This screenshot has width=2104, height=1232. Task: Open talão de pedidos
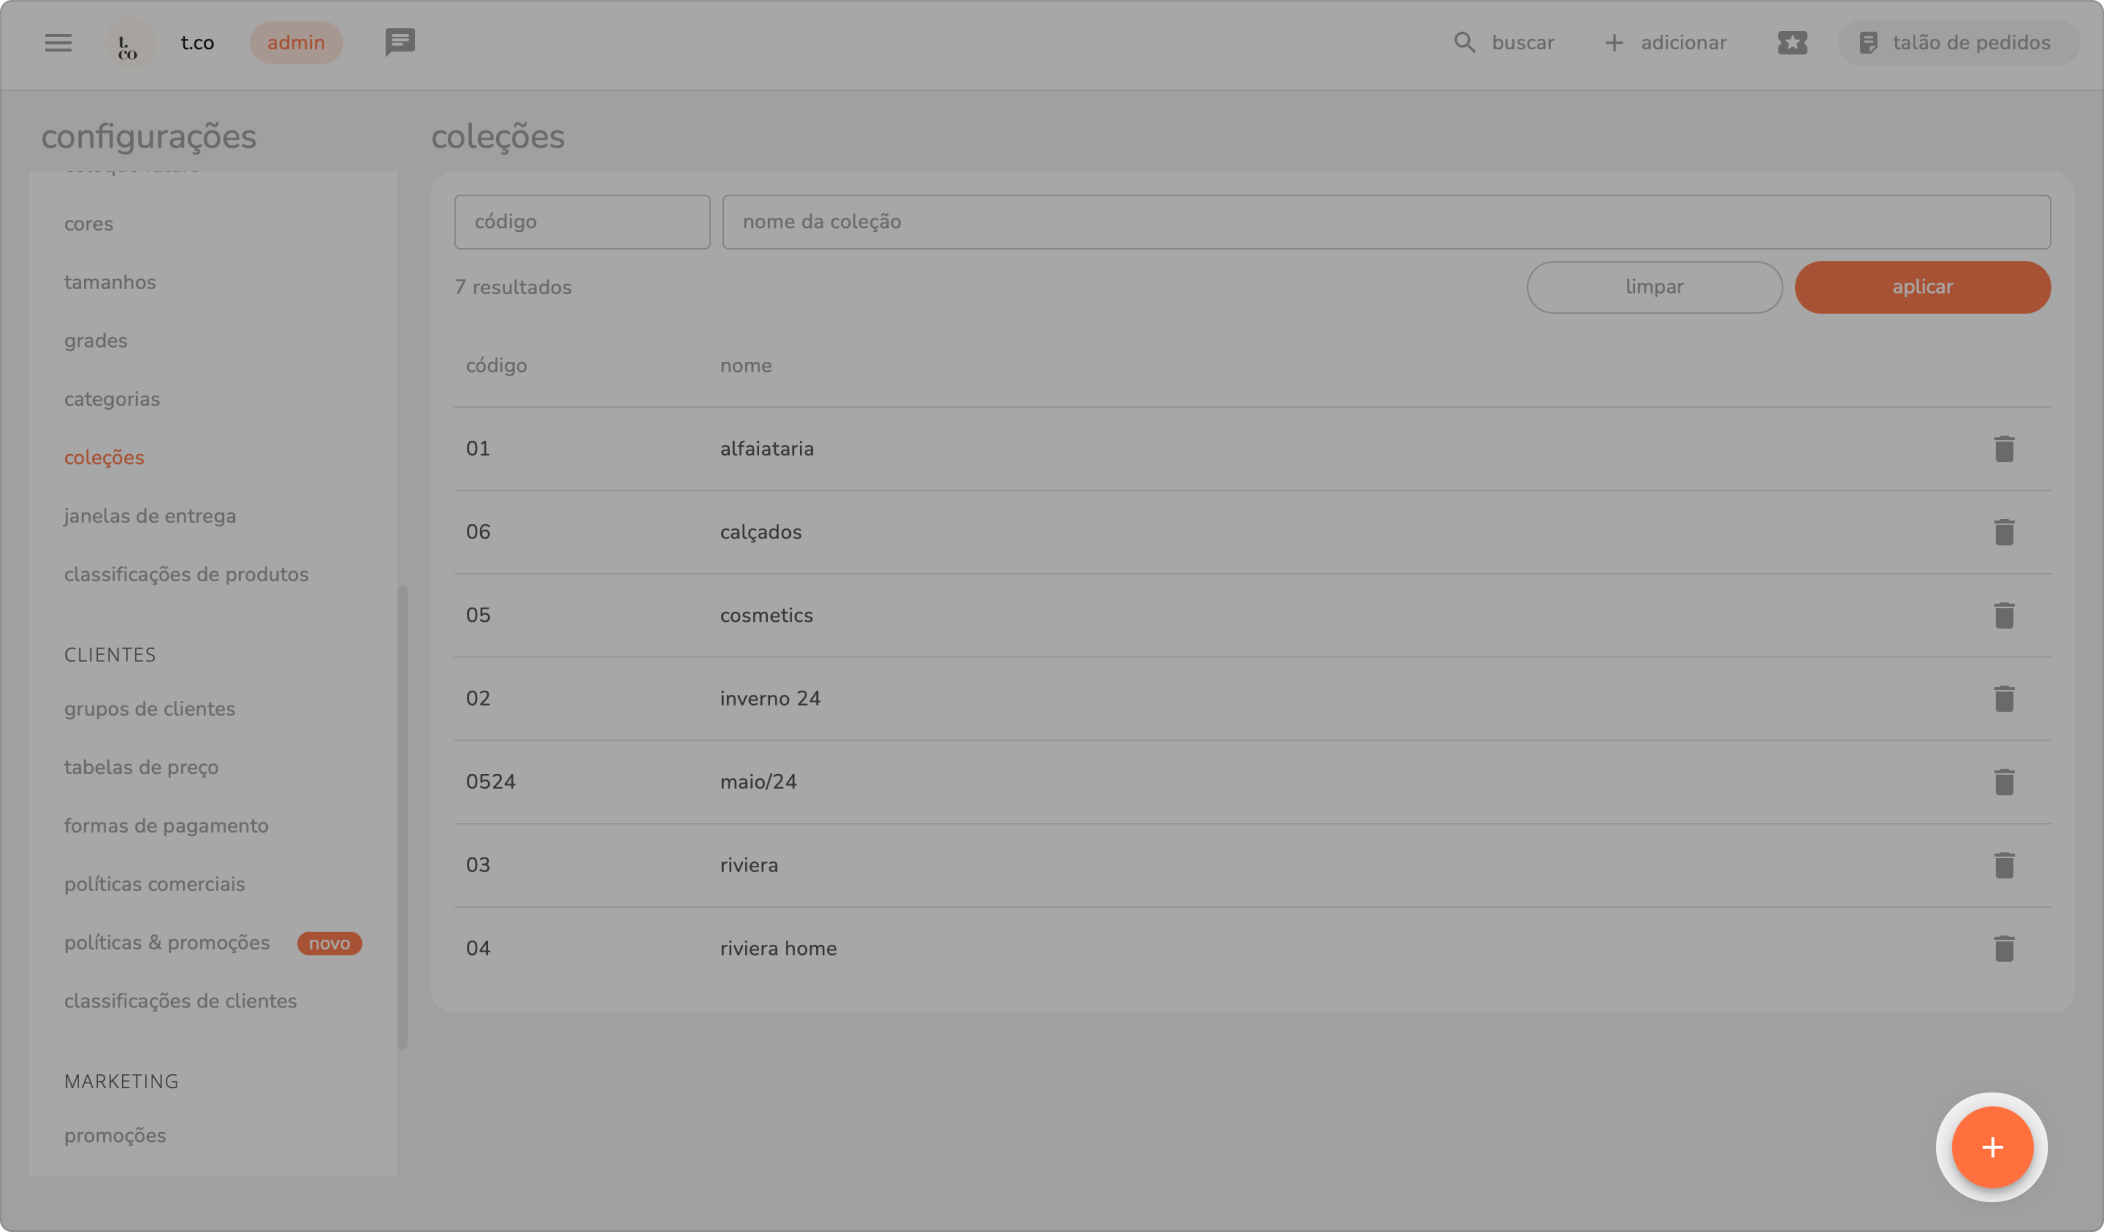(x=1957, y=43)
